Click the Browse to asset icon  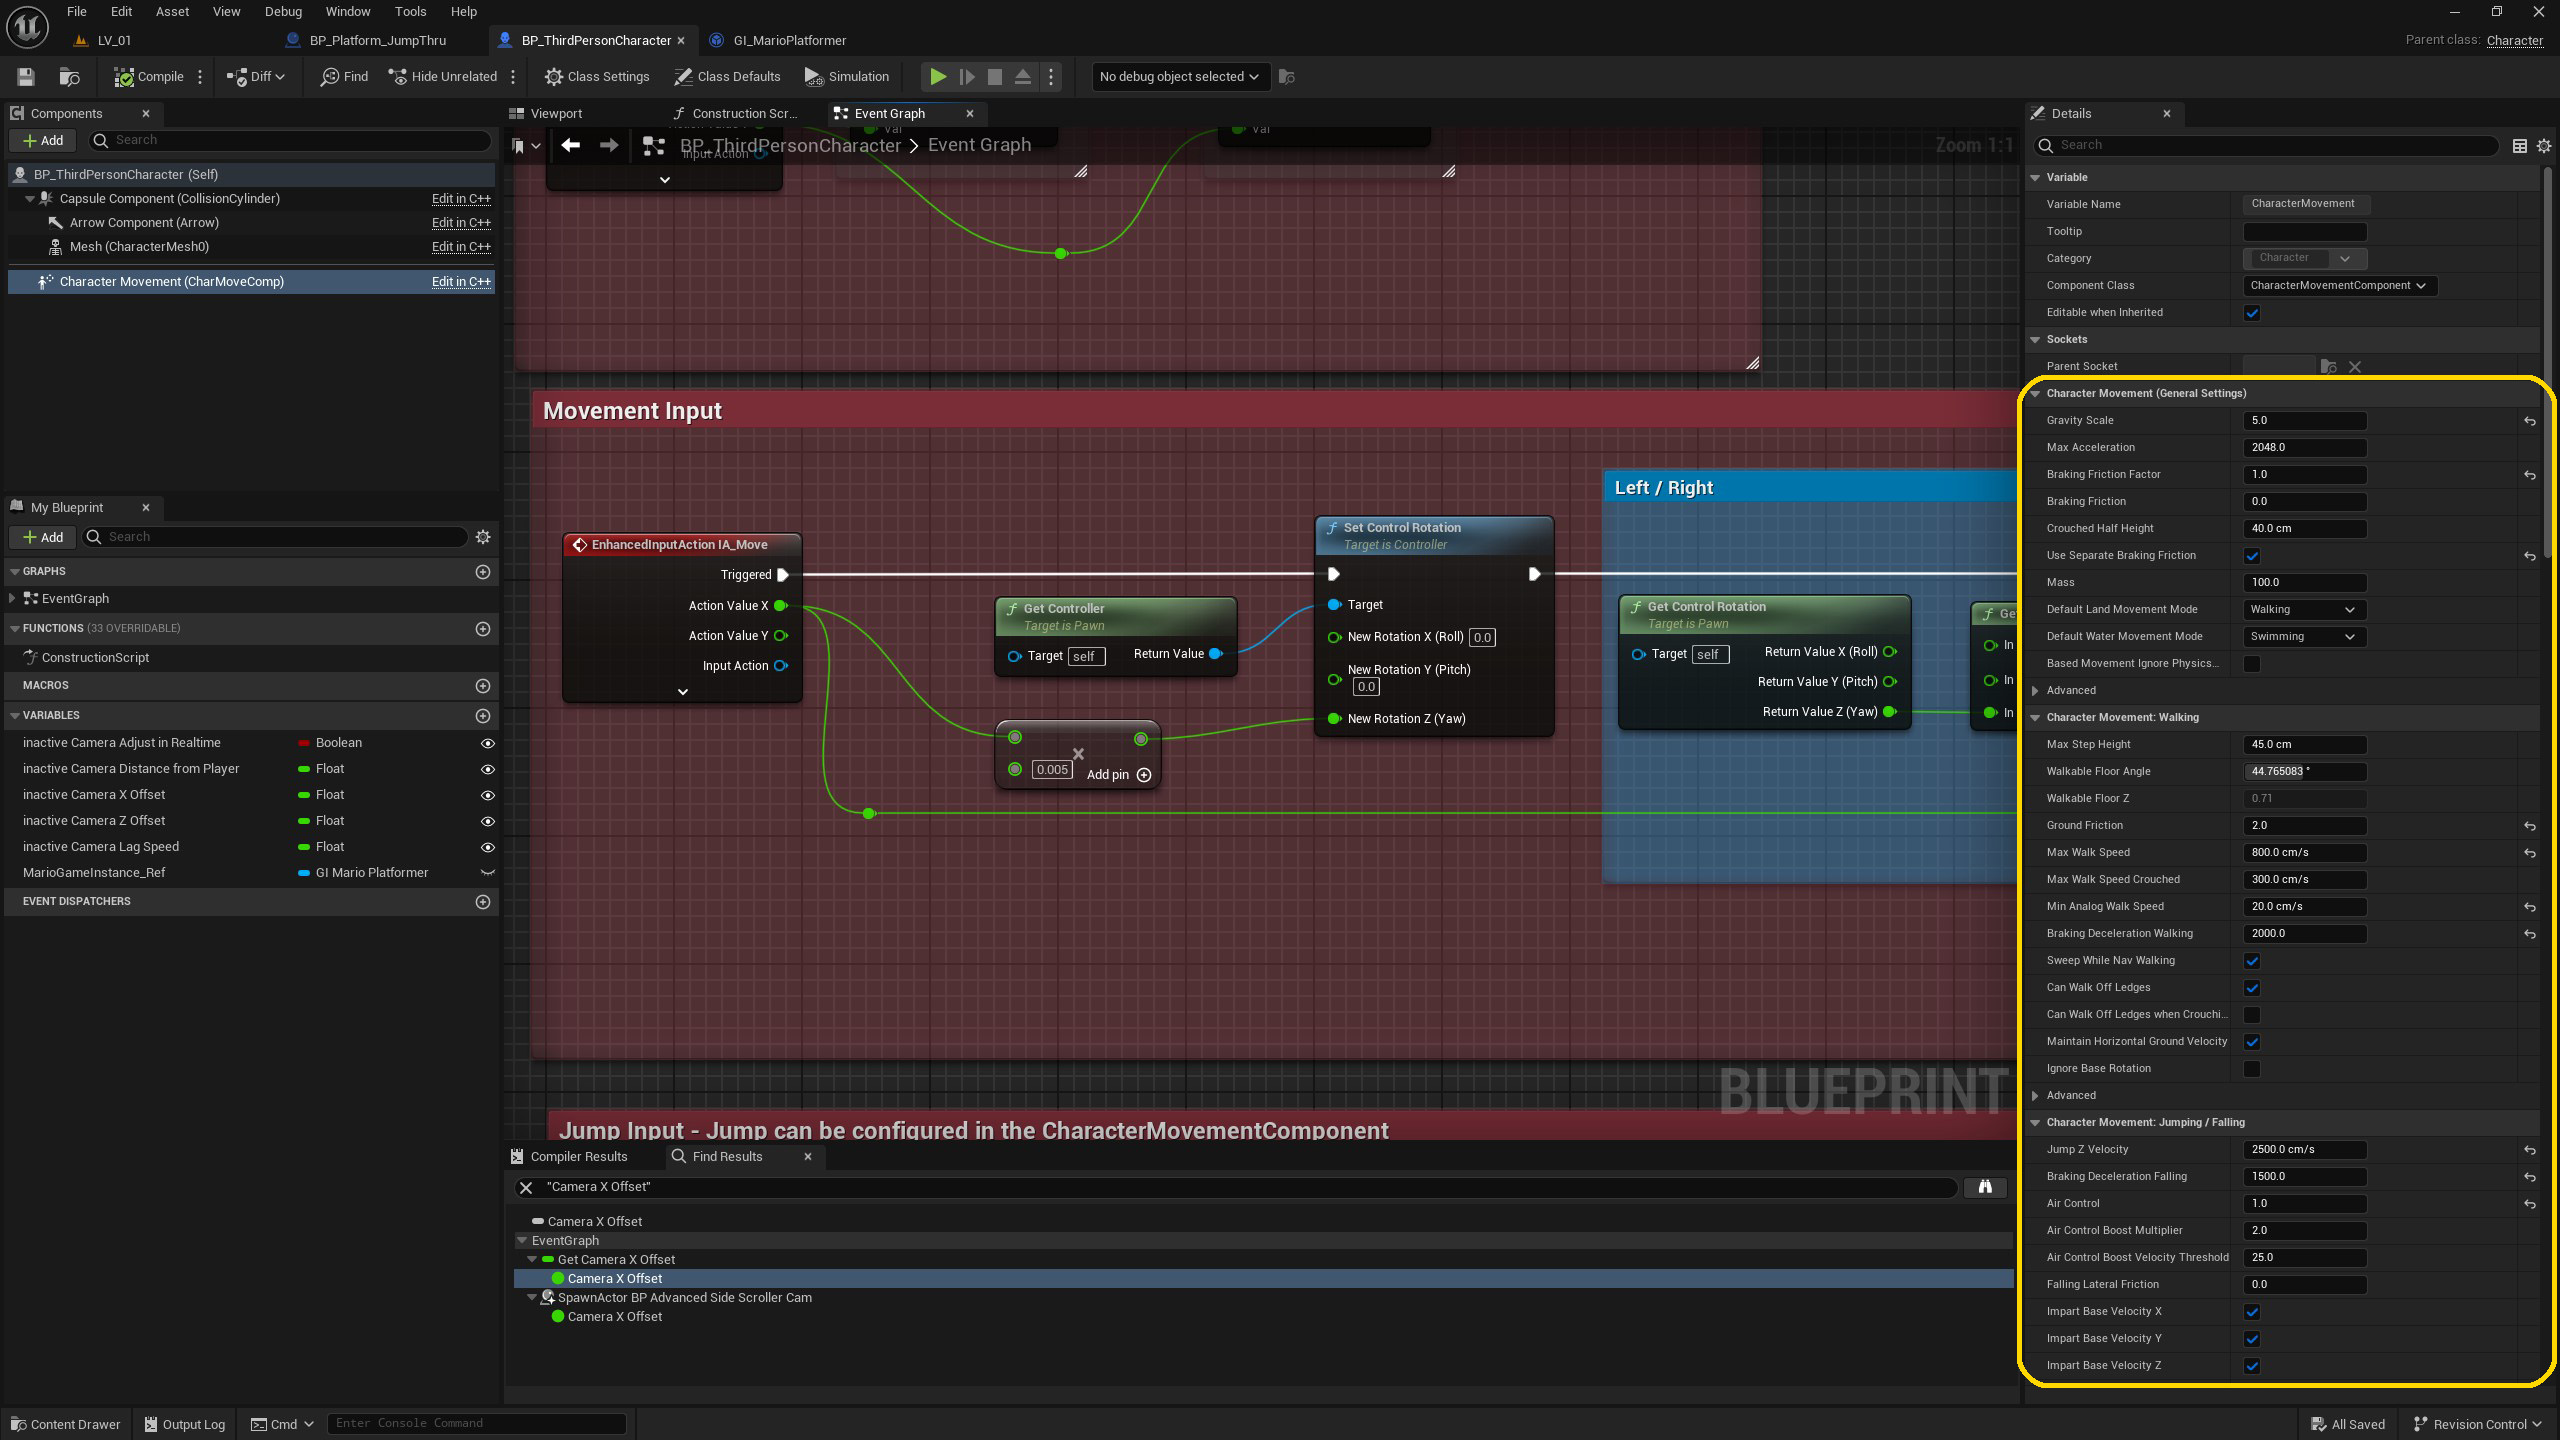(x=69, y=77)
